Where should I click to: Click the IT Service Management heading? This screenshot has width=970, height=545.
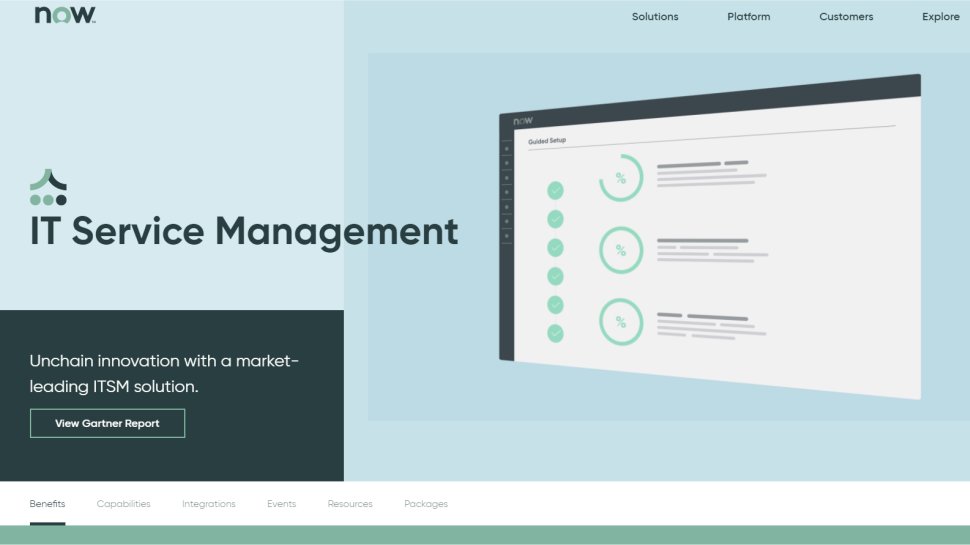(244, 232)
